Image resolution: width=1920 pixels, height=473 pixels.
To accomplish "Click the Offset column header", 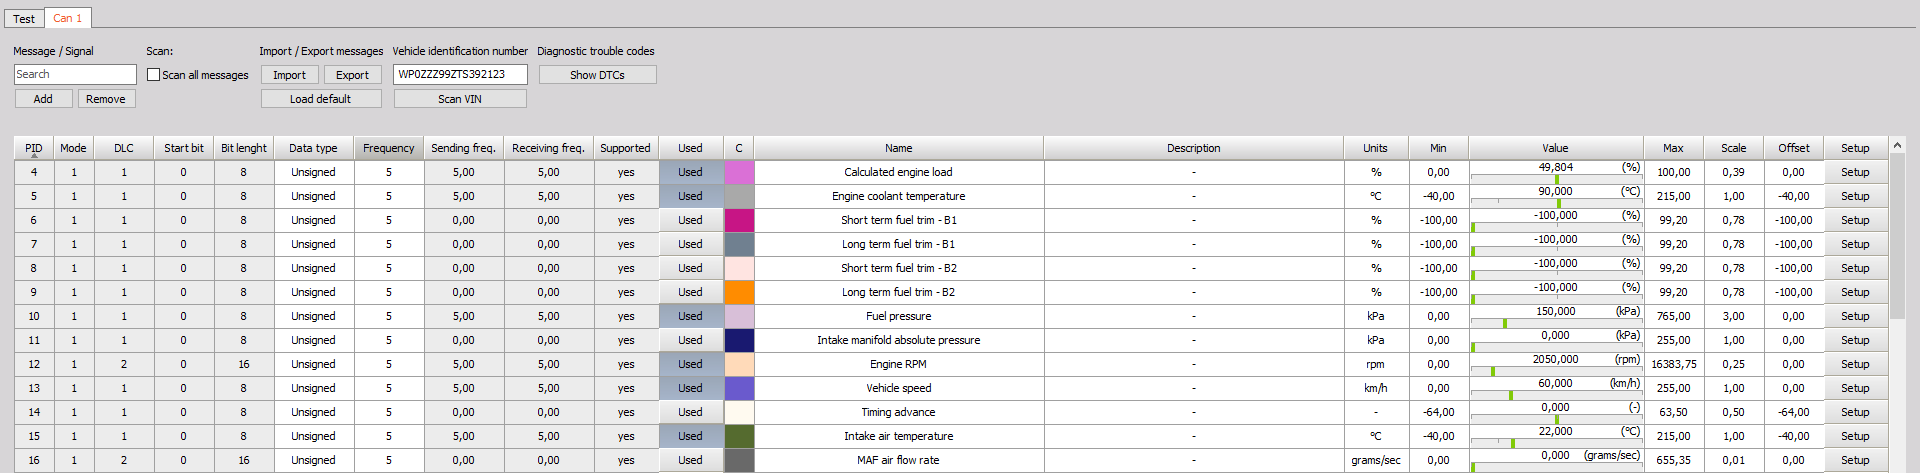I will pyautogui.click(x=1794, y=148).
